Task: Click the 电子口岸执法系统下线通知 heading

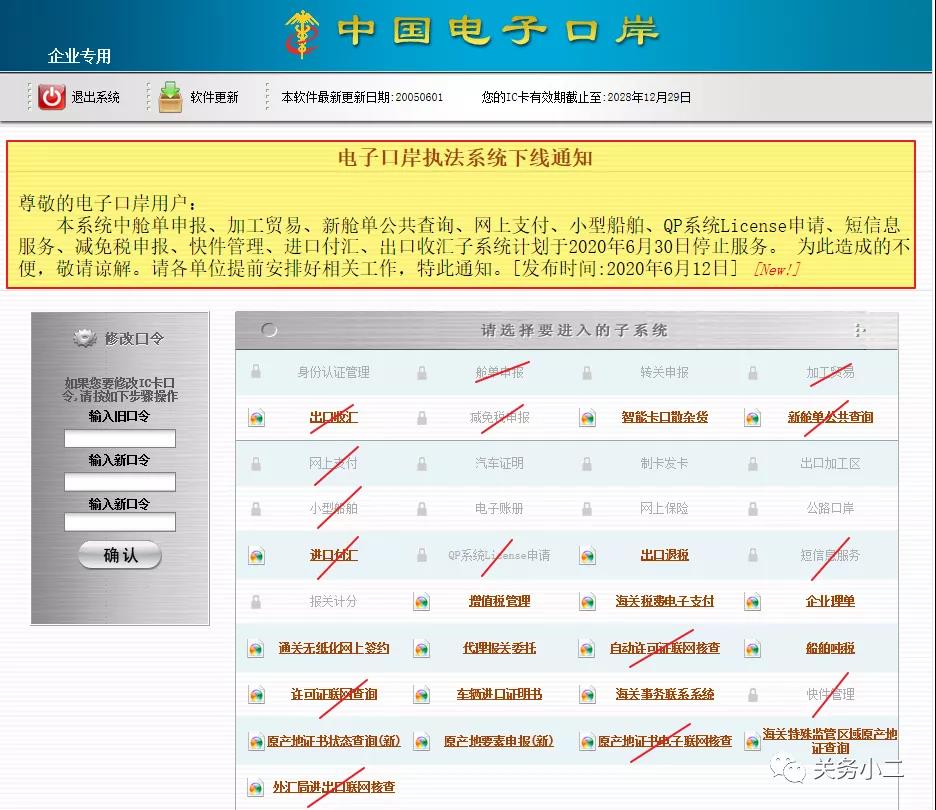Action: [465, 158]
